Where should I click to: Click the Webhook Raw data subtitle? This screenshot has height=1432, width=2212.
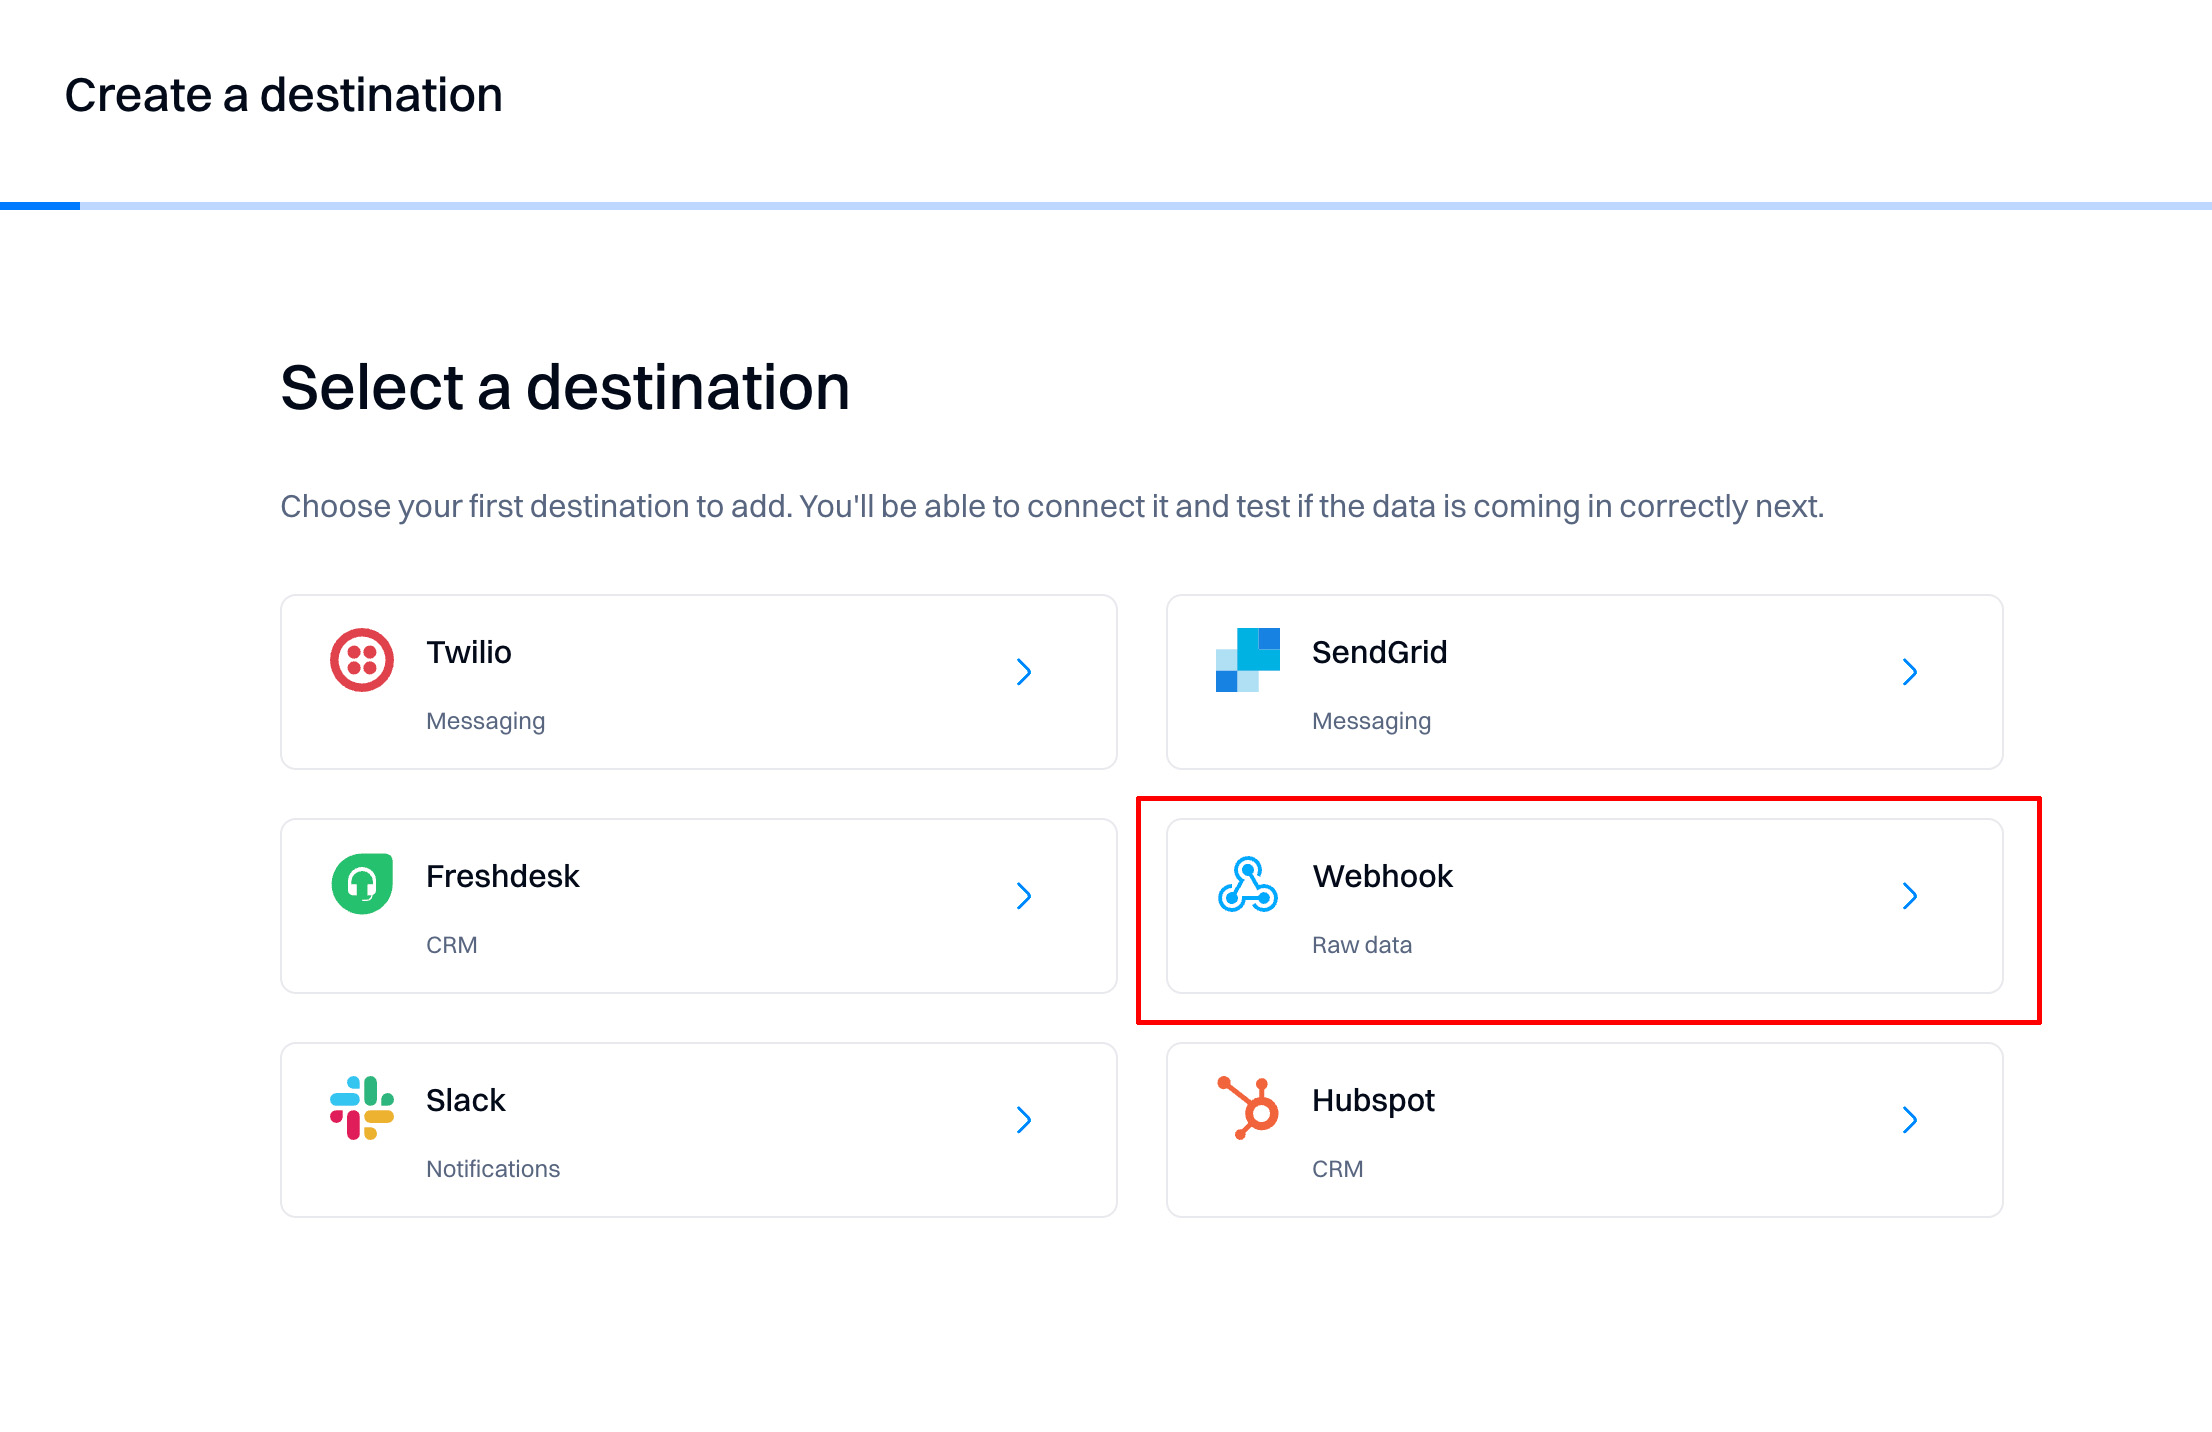(1361, 945)
